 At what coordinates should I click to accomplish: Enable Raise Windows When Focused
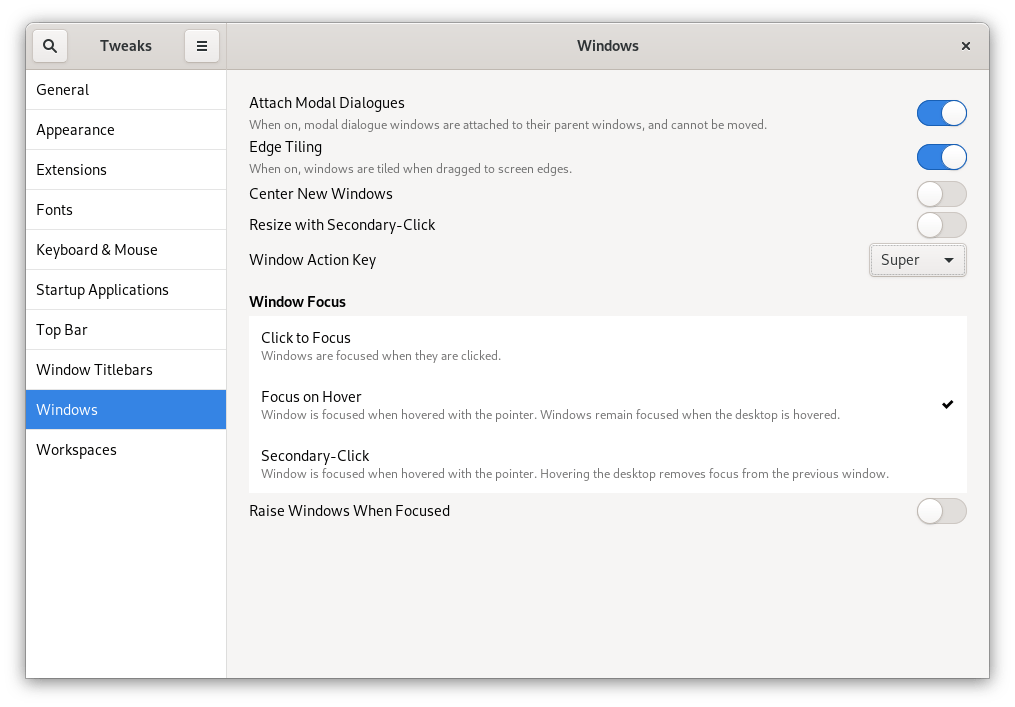941,511
